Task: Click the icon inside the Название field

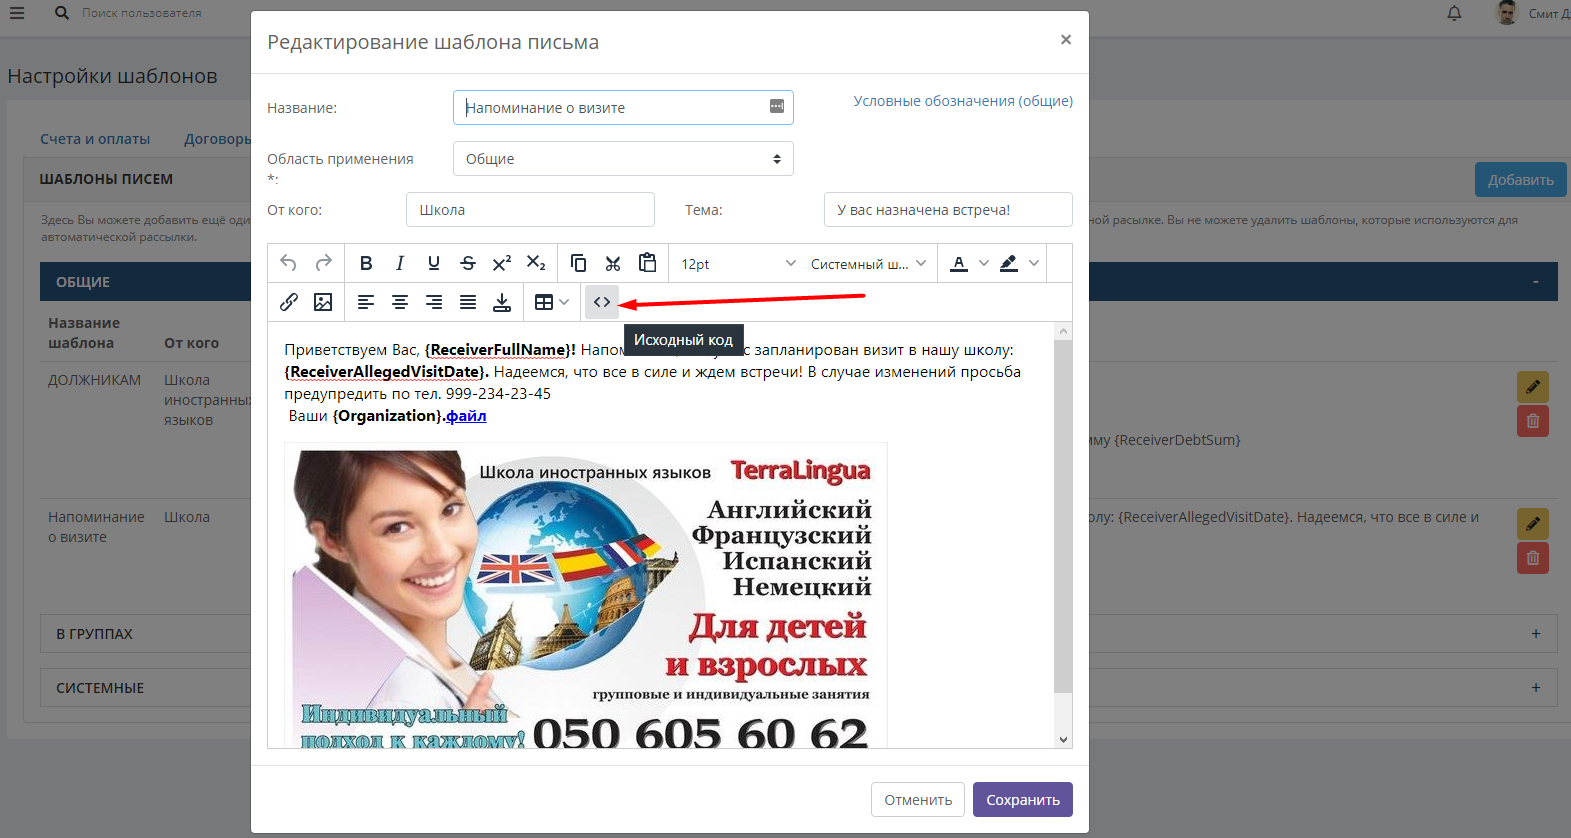Action: tap(777, 107)
